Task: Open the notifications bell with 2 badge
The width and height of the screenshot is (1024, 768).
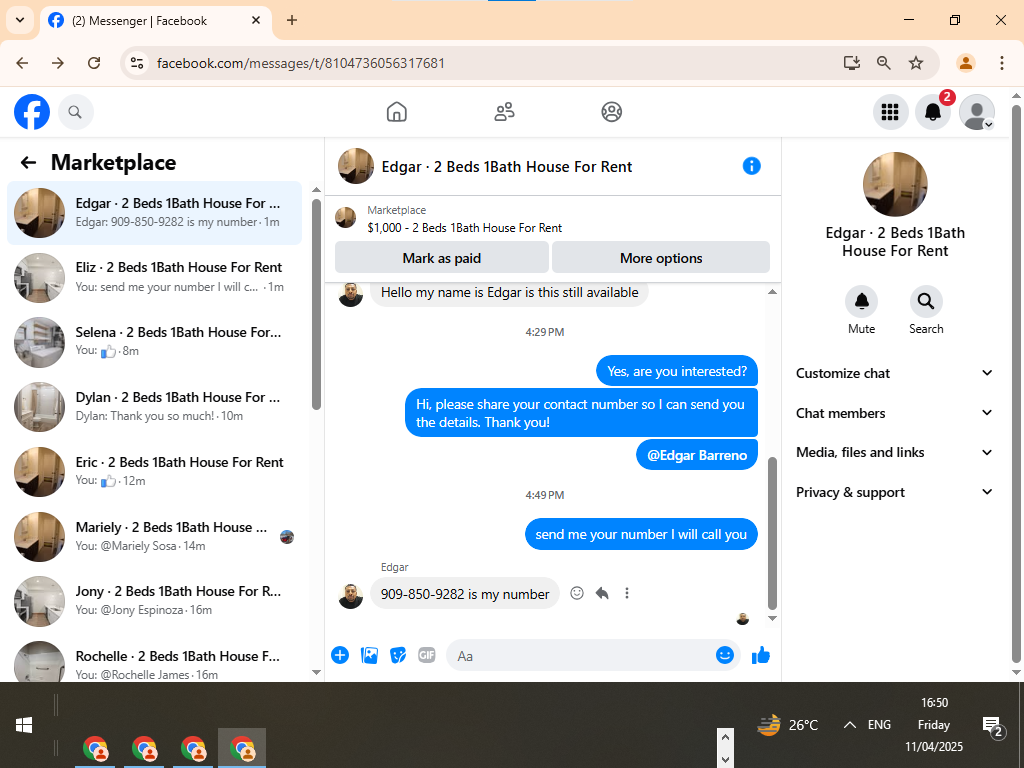Action: (x=933, y=112)
